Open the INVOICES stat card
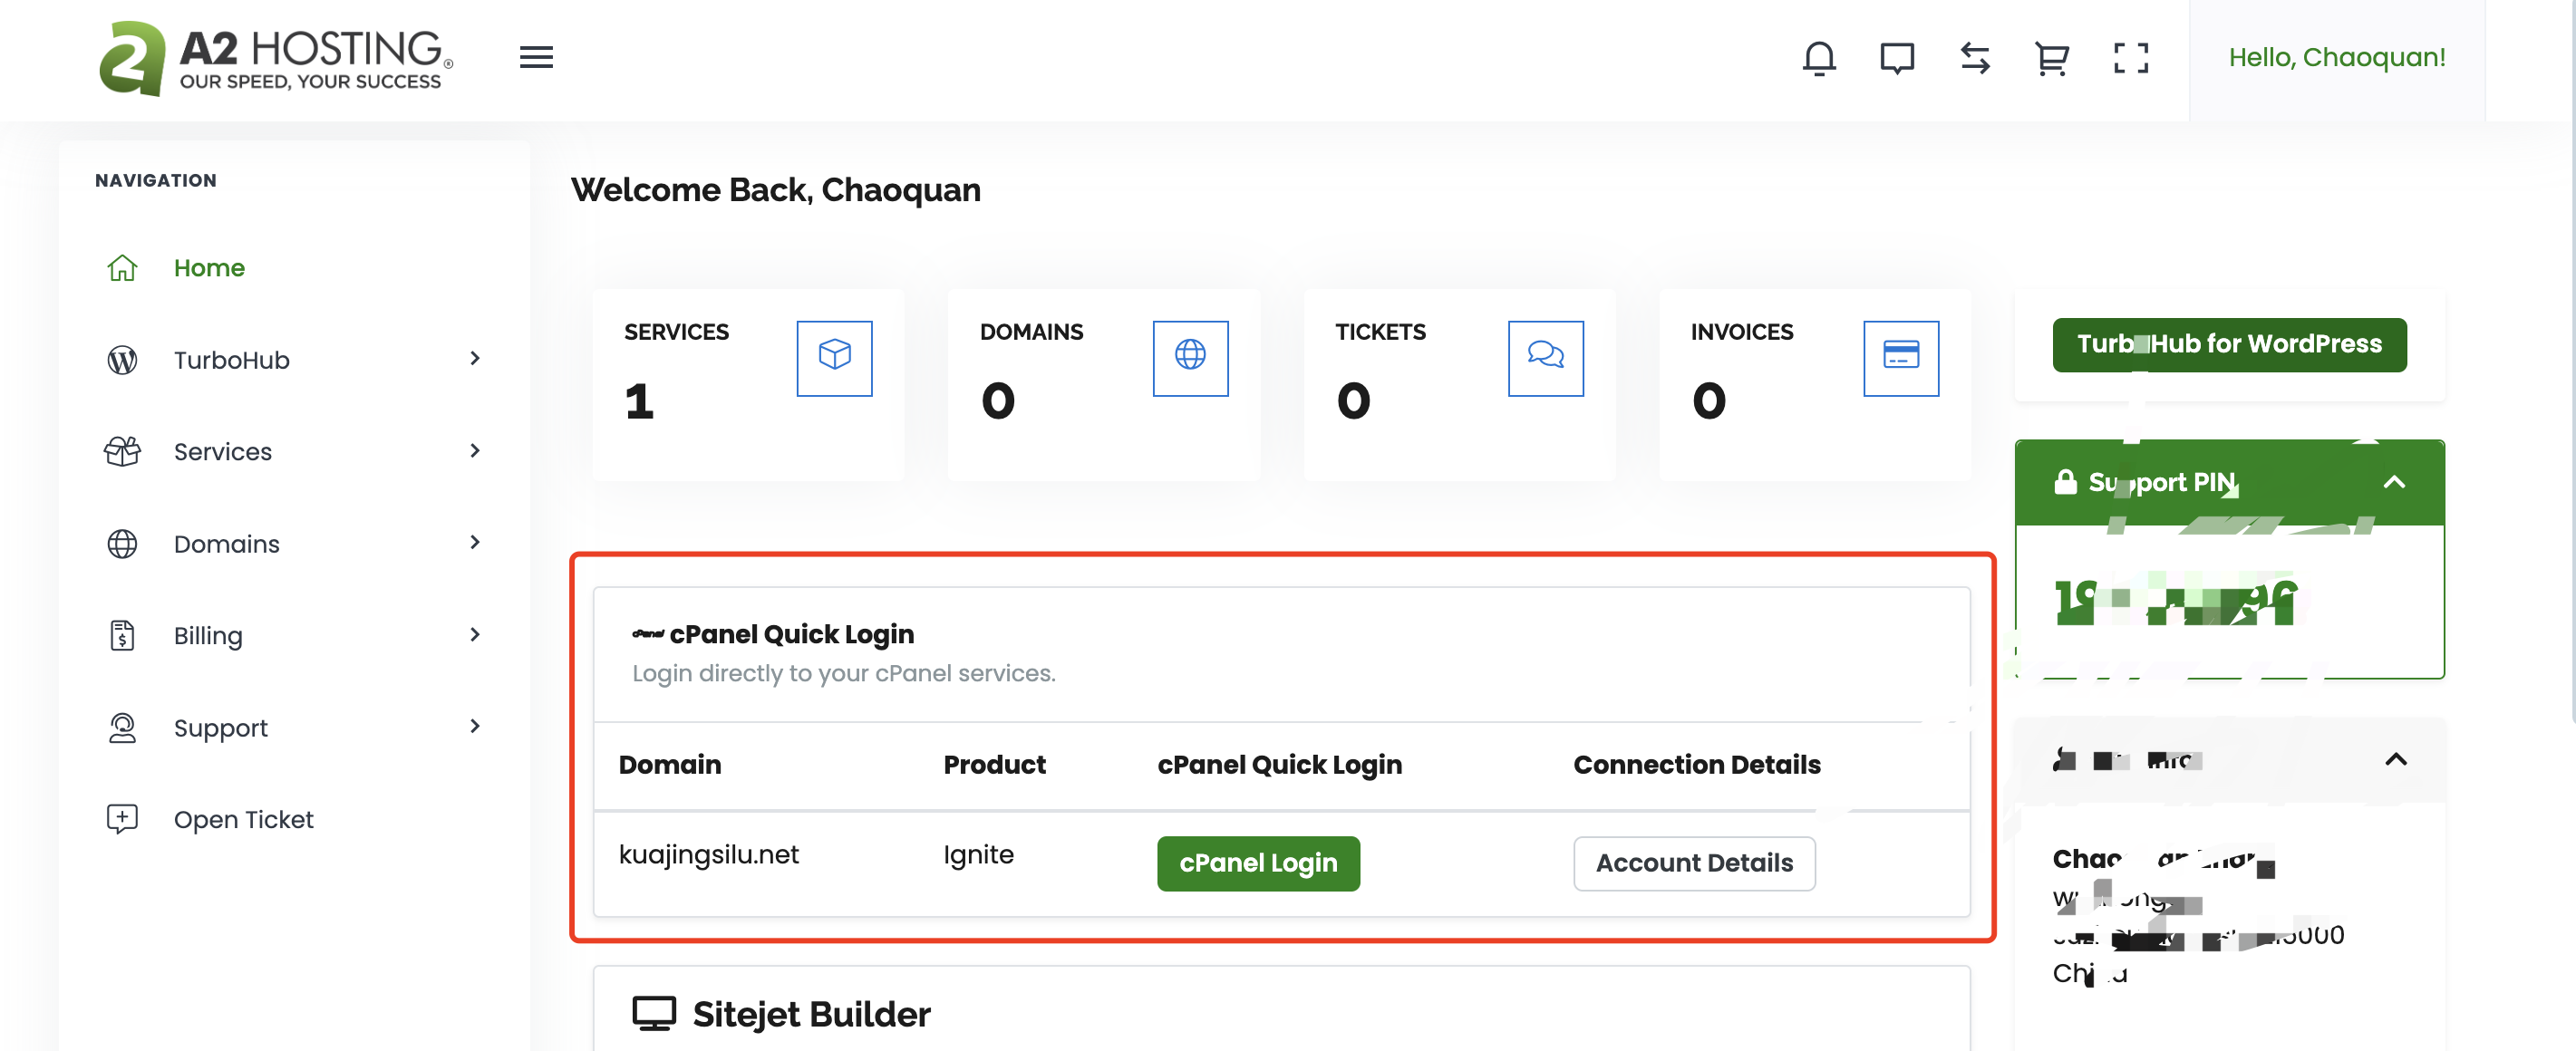The width and height of the screenshot is (2576, 1051). click(x=1815, y=385)
